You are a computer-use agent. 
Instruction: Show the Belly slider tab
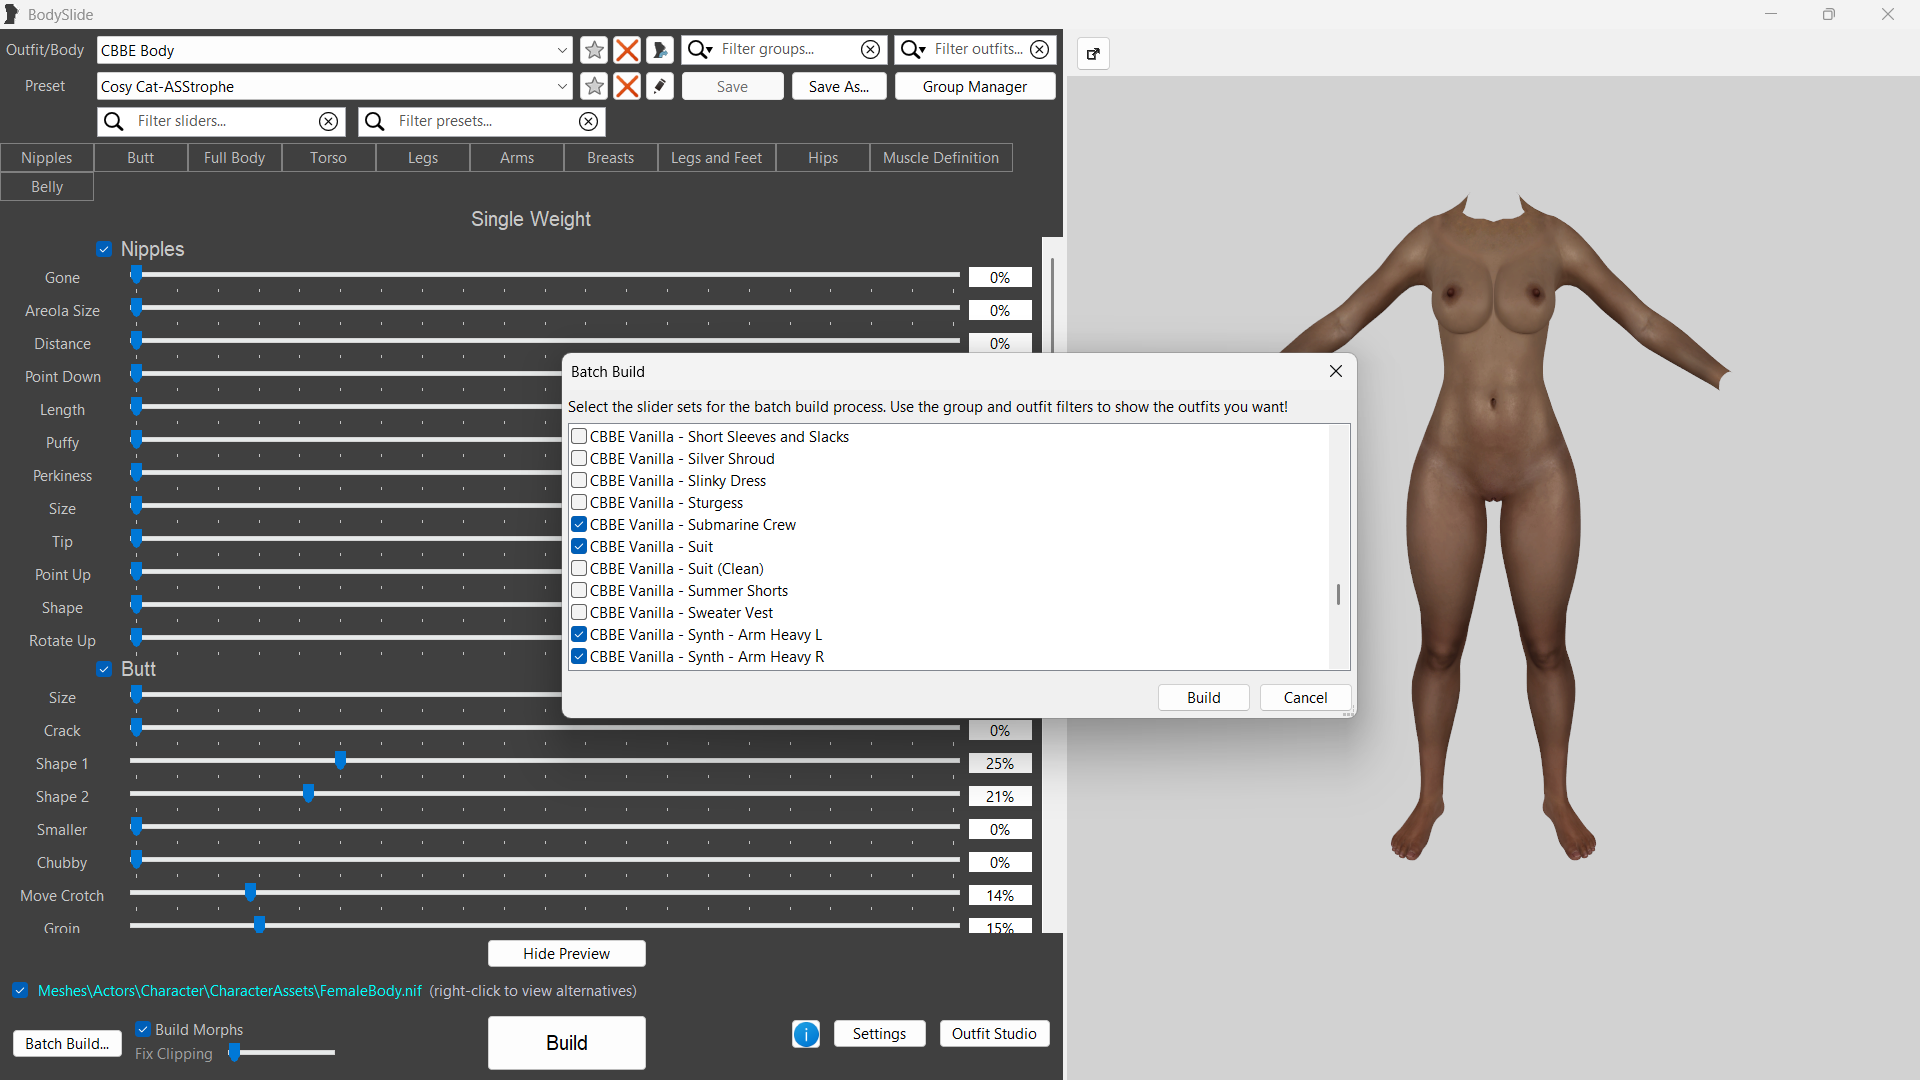47,187
